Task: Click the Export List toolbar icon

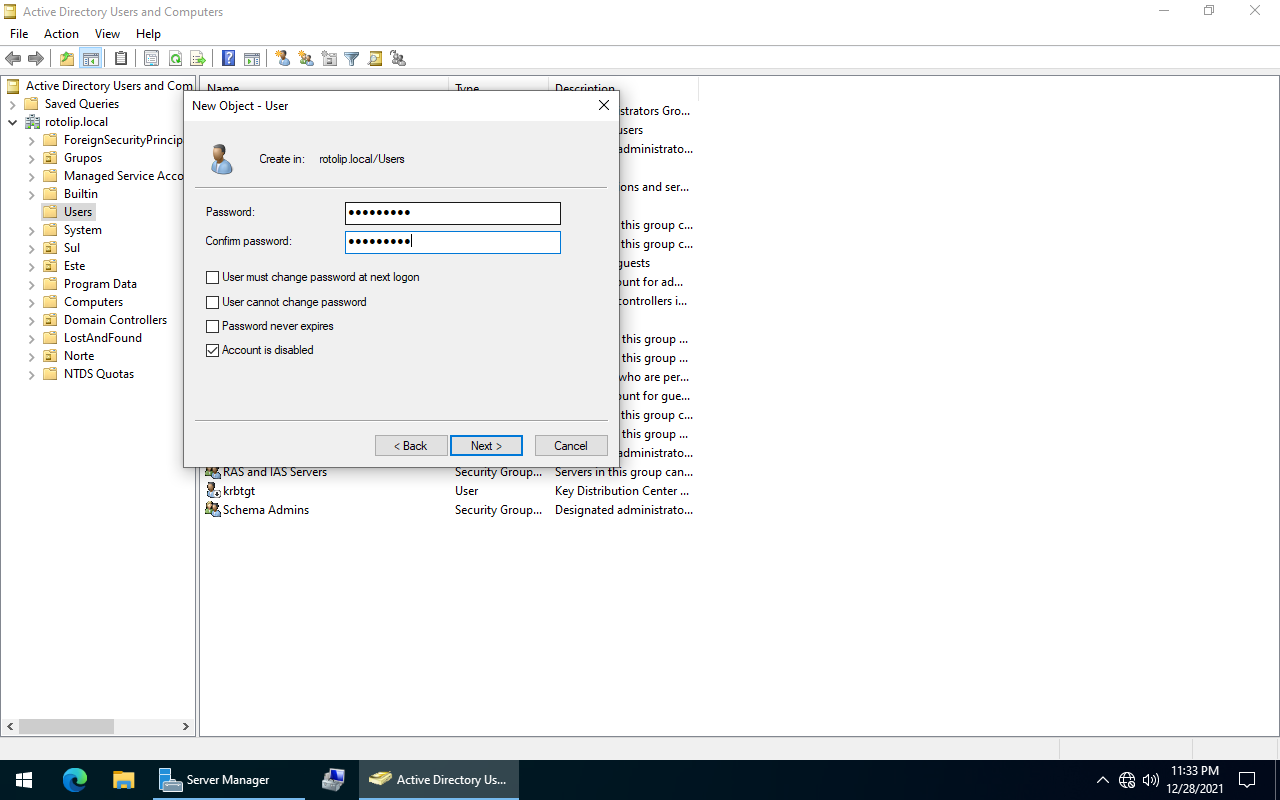Action: pos(198,59)
